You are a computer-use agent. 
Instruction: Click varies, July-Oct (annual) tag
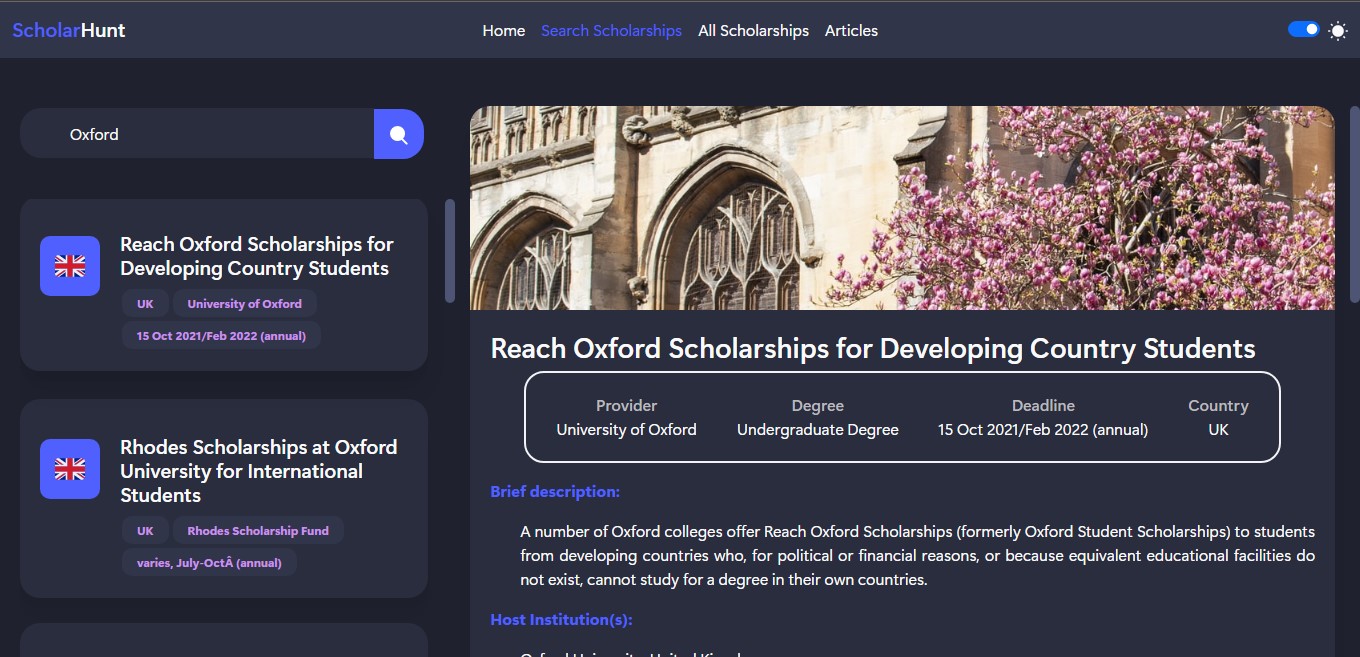pyautogui.click(x=209, y=563)
